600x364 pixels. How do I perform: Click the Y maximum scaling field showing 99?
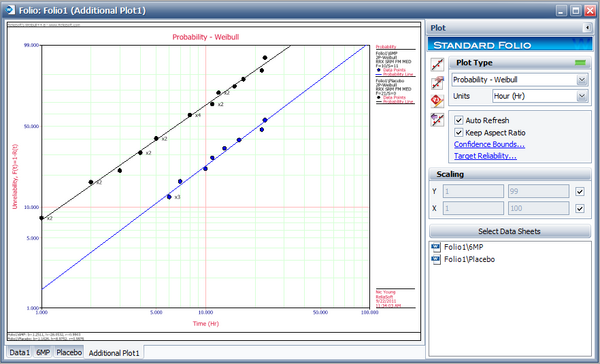538,191
